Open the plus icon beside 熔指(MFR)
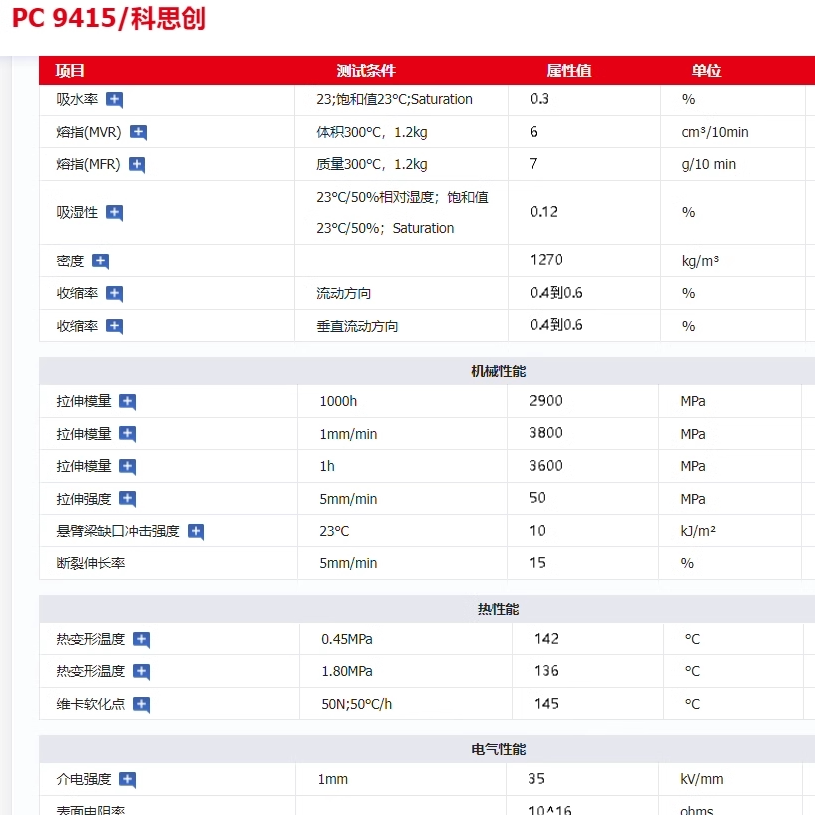The height and width of the screenshot is (815, 815). click(x=137, y=165)
